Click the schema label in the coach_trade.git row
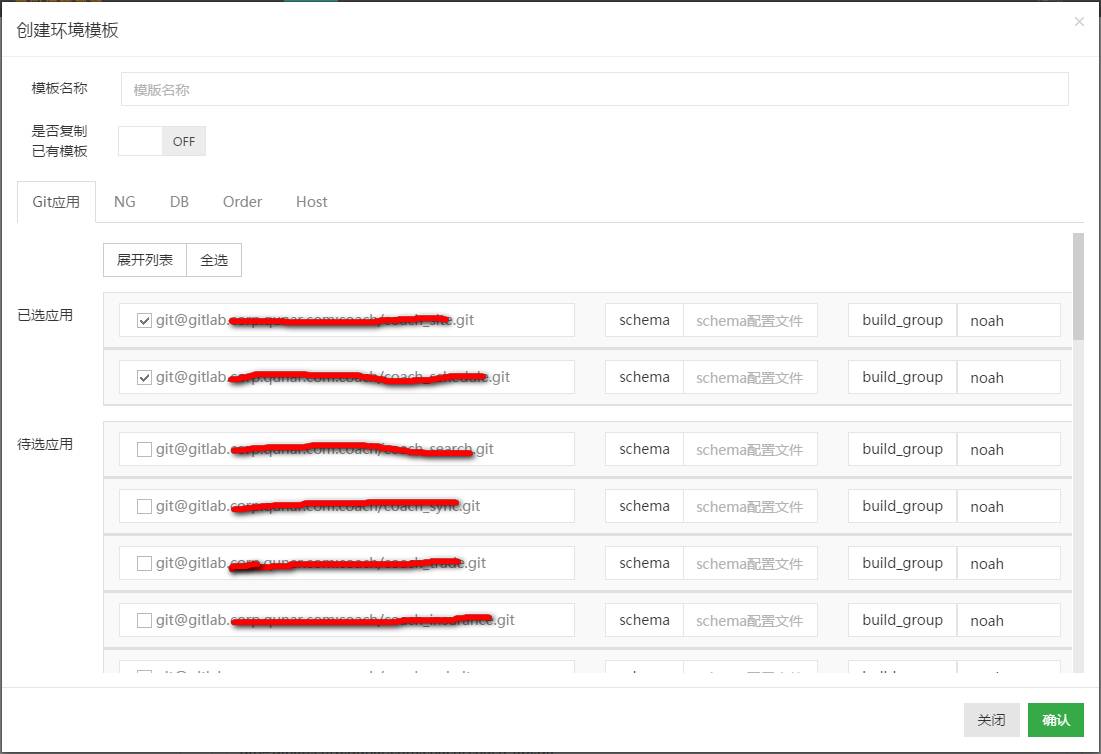This screenshot has width=1101, height=754. [x=645, y=563]
